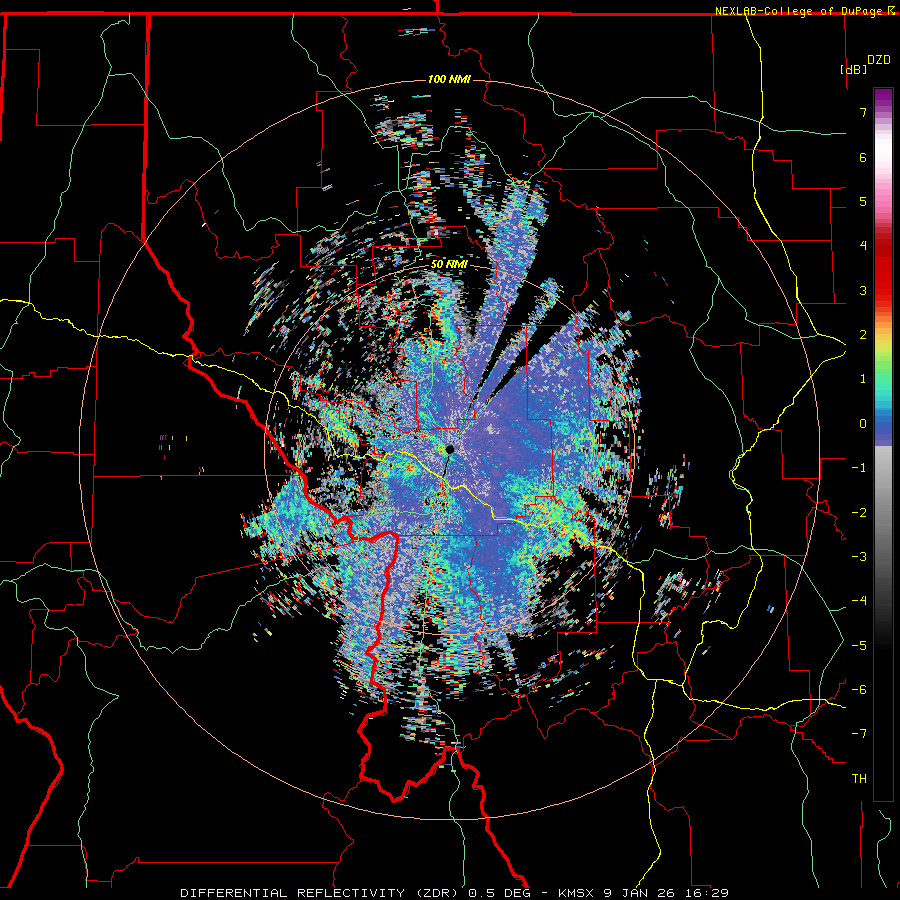Screen dimensions: 900x900
Task: Click the -5 value on the color scale
Action: pyautogui.click(x=859, y=646)
